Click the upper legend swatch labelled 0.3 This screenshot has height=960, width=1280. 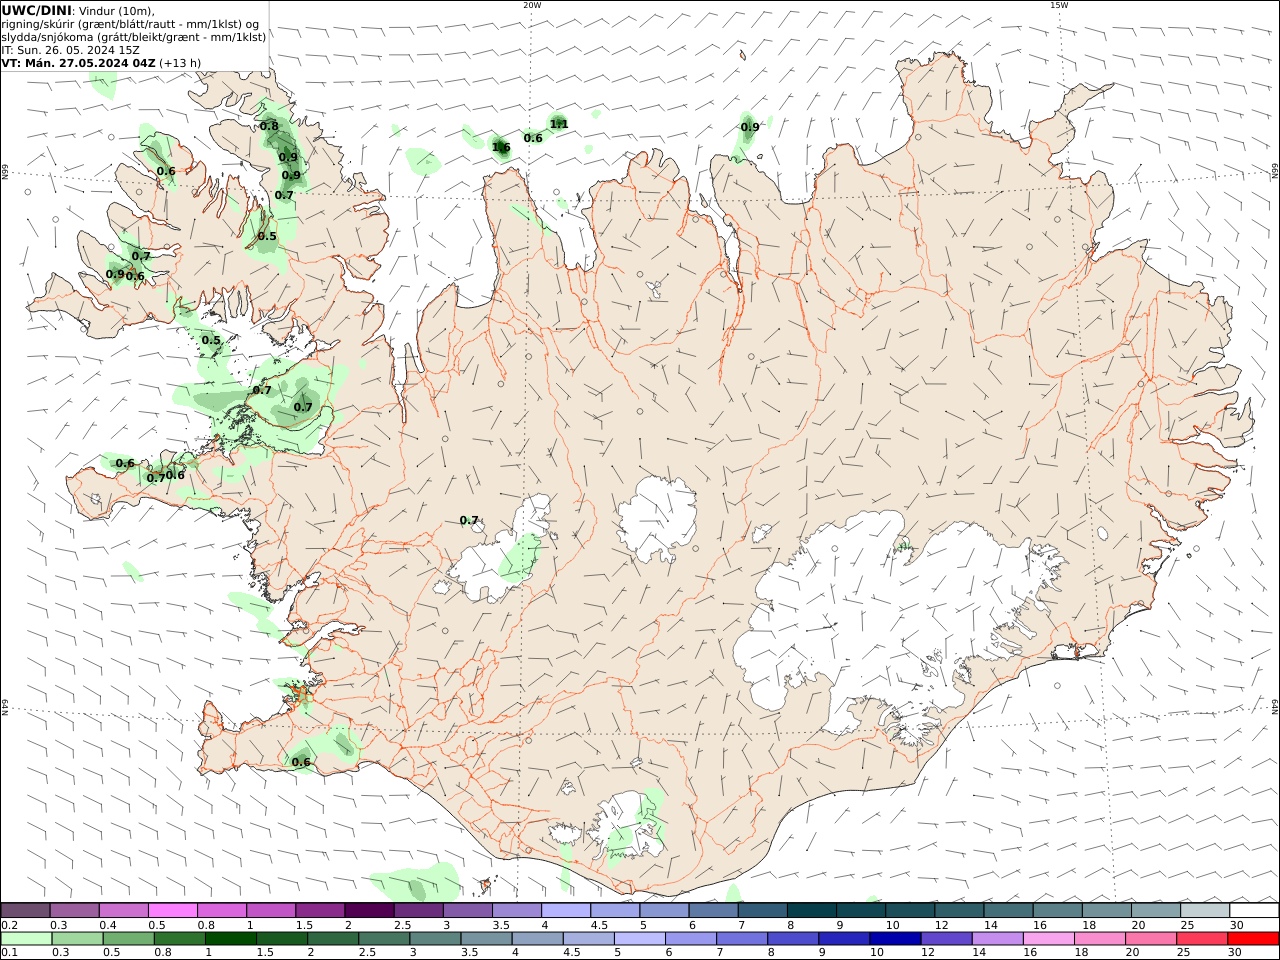pos(74,910)
